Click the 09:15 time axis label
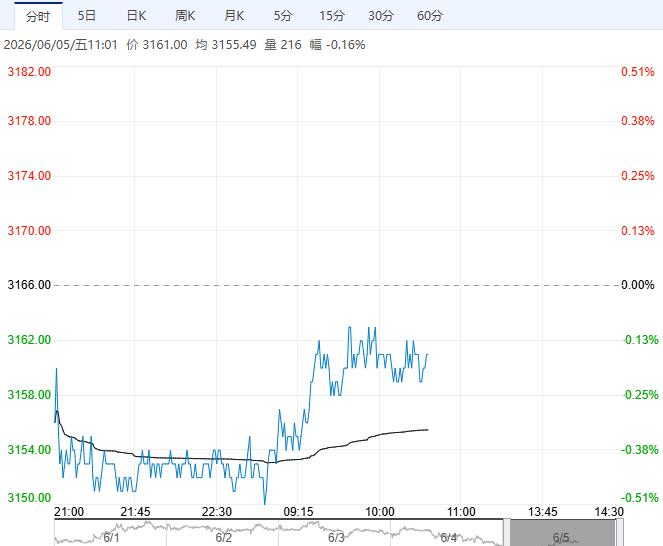The width and height of the screenshot is (663, 546). click(298, 512)
